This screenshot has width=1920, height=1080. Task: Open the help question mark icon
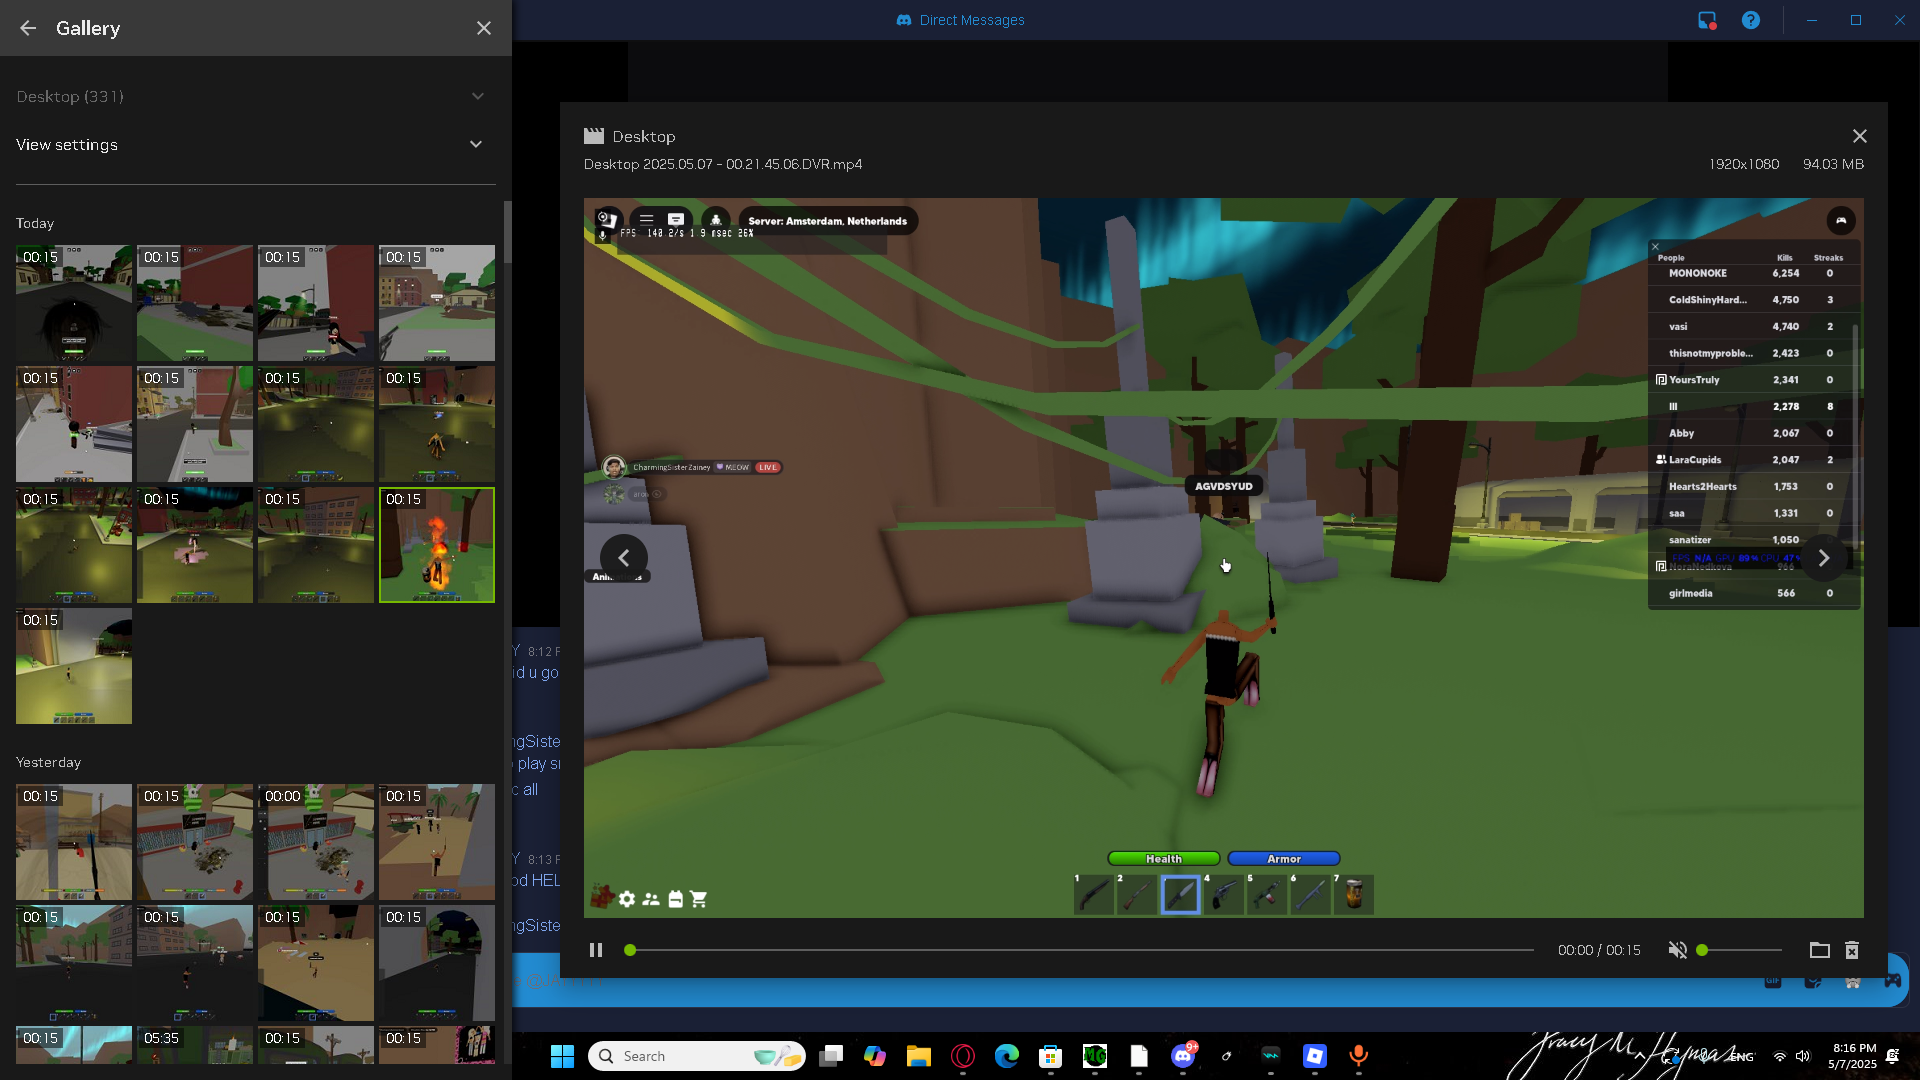pyautogui.click(x=1750, y=20)
